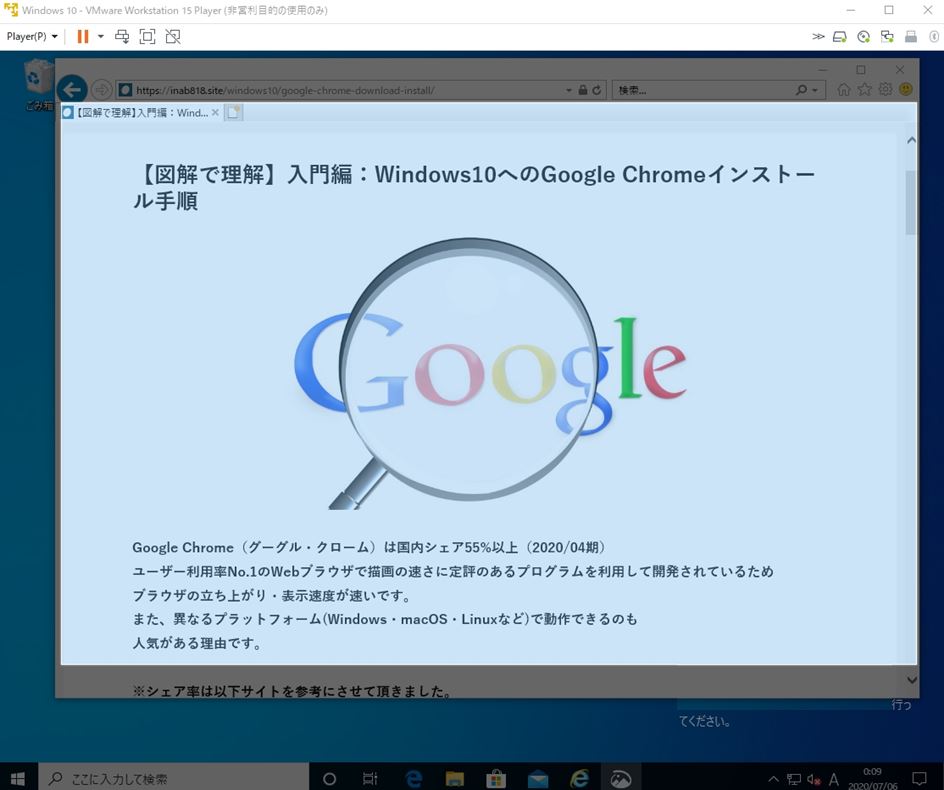
Task: Open a new tab in Internet Explorer
Action: click(x=234, y=113)
